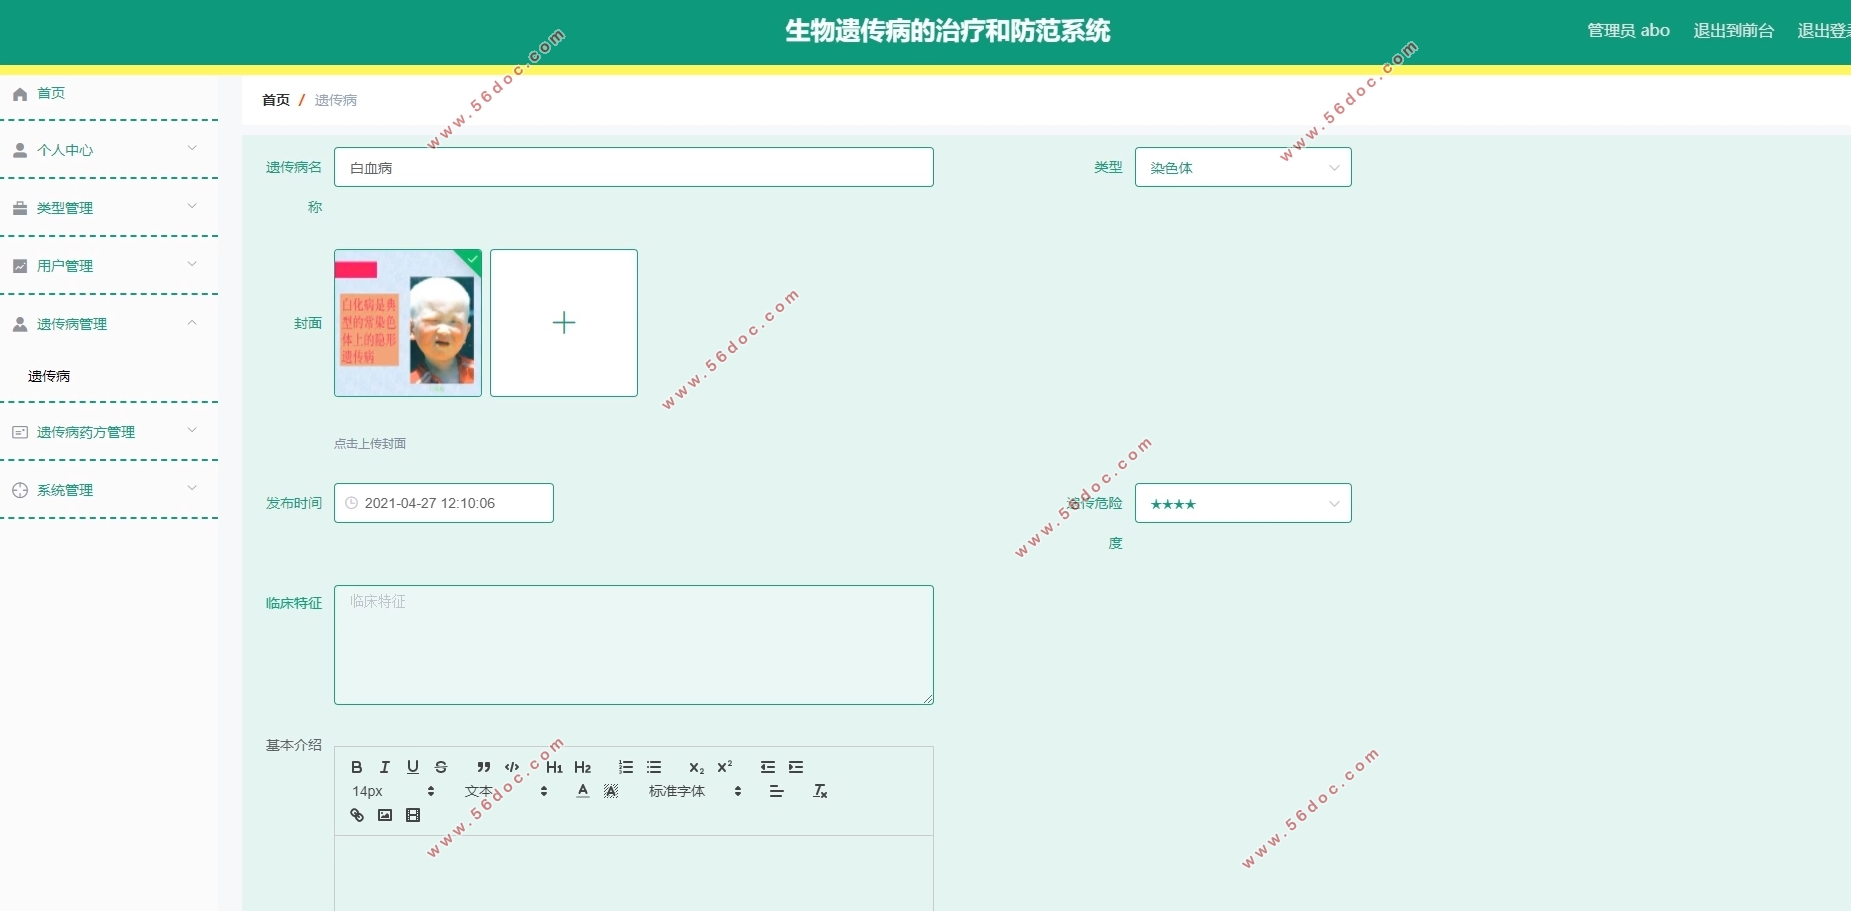Apply subscript formatting
Image resolution: width=1851 pixels, height=911 pixels.
[697, 767]
